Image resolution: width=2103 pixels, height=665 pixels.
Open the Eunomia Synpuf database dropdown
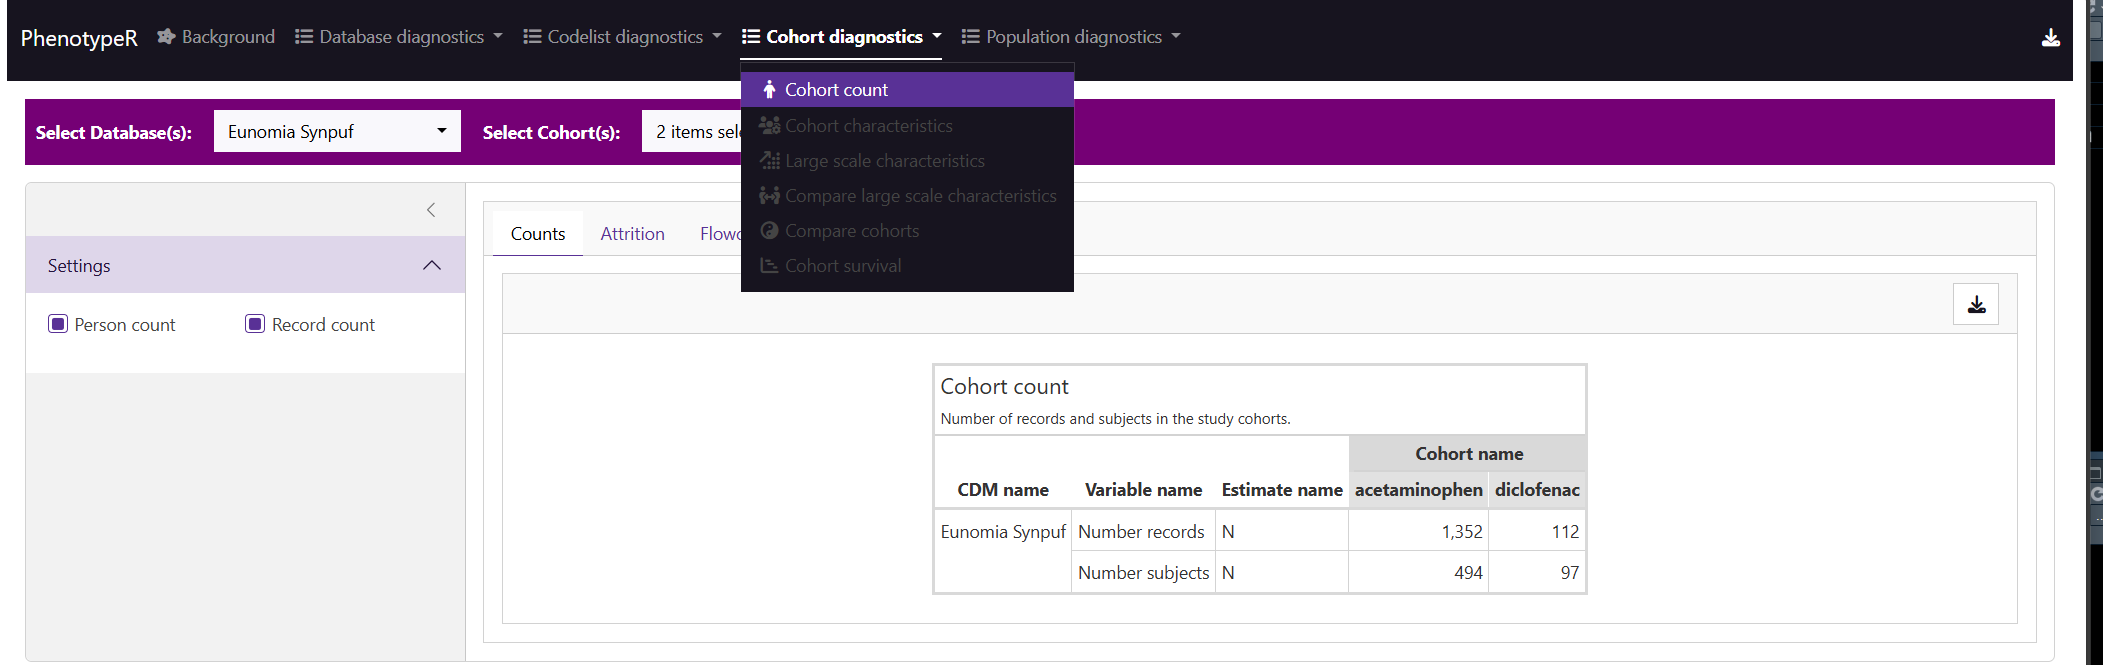pyautogui.click(x=337, y=132)
